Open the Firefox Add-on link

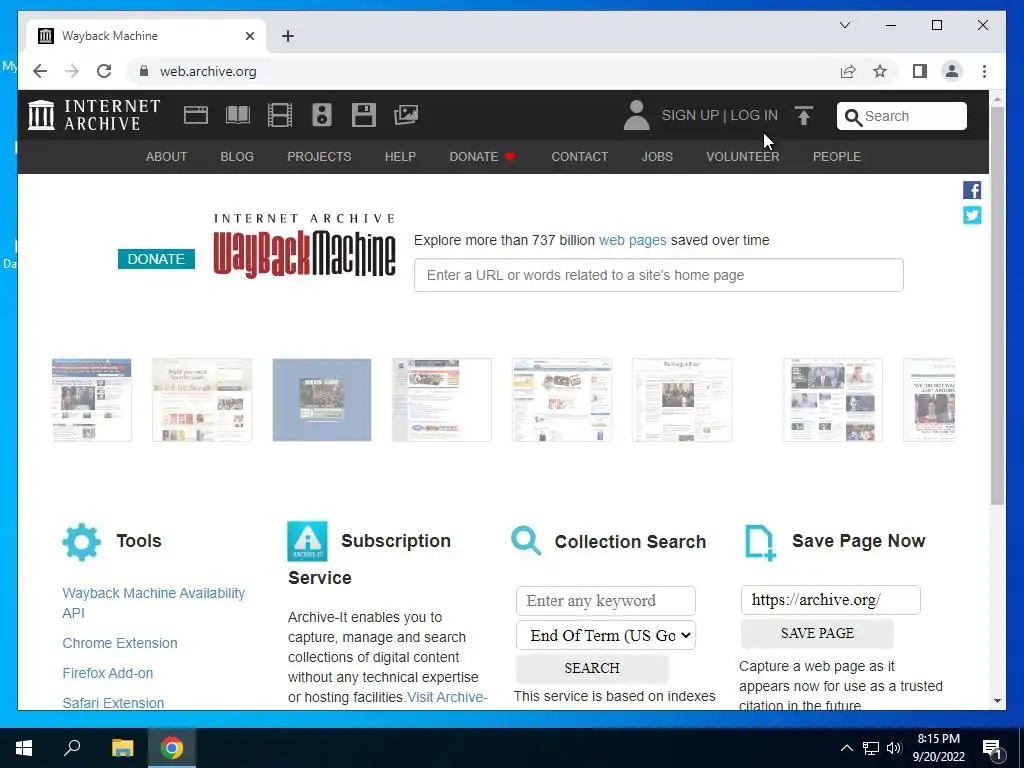(108, 673)
